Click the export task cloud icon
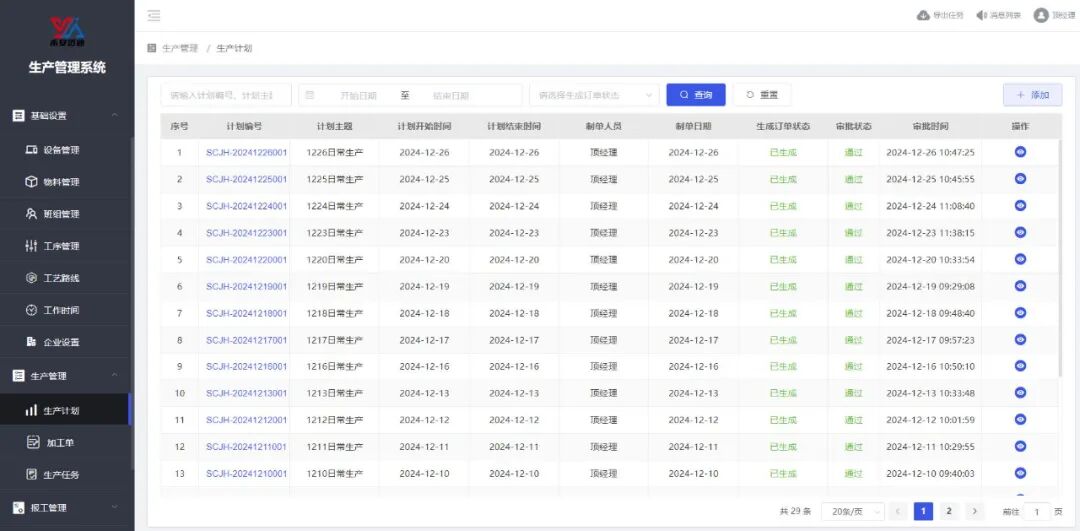Viewport: 1080px width, 531px height. (922, 15)
